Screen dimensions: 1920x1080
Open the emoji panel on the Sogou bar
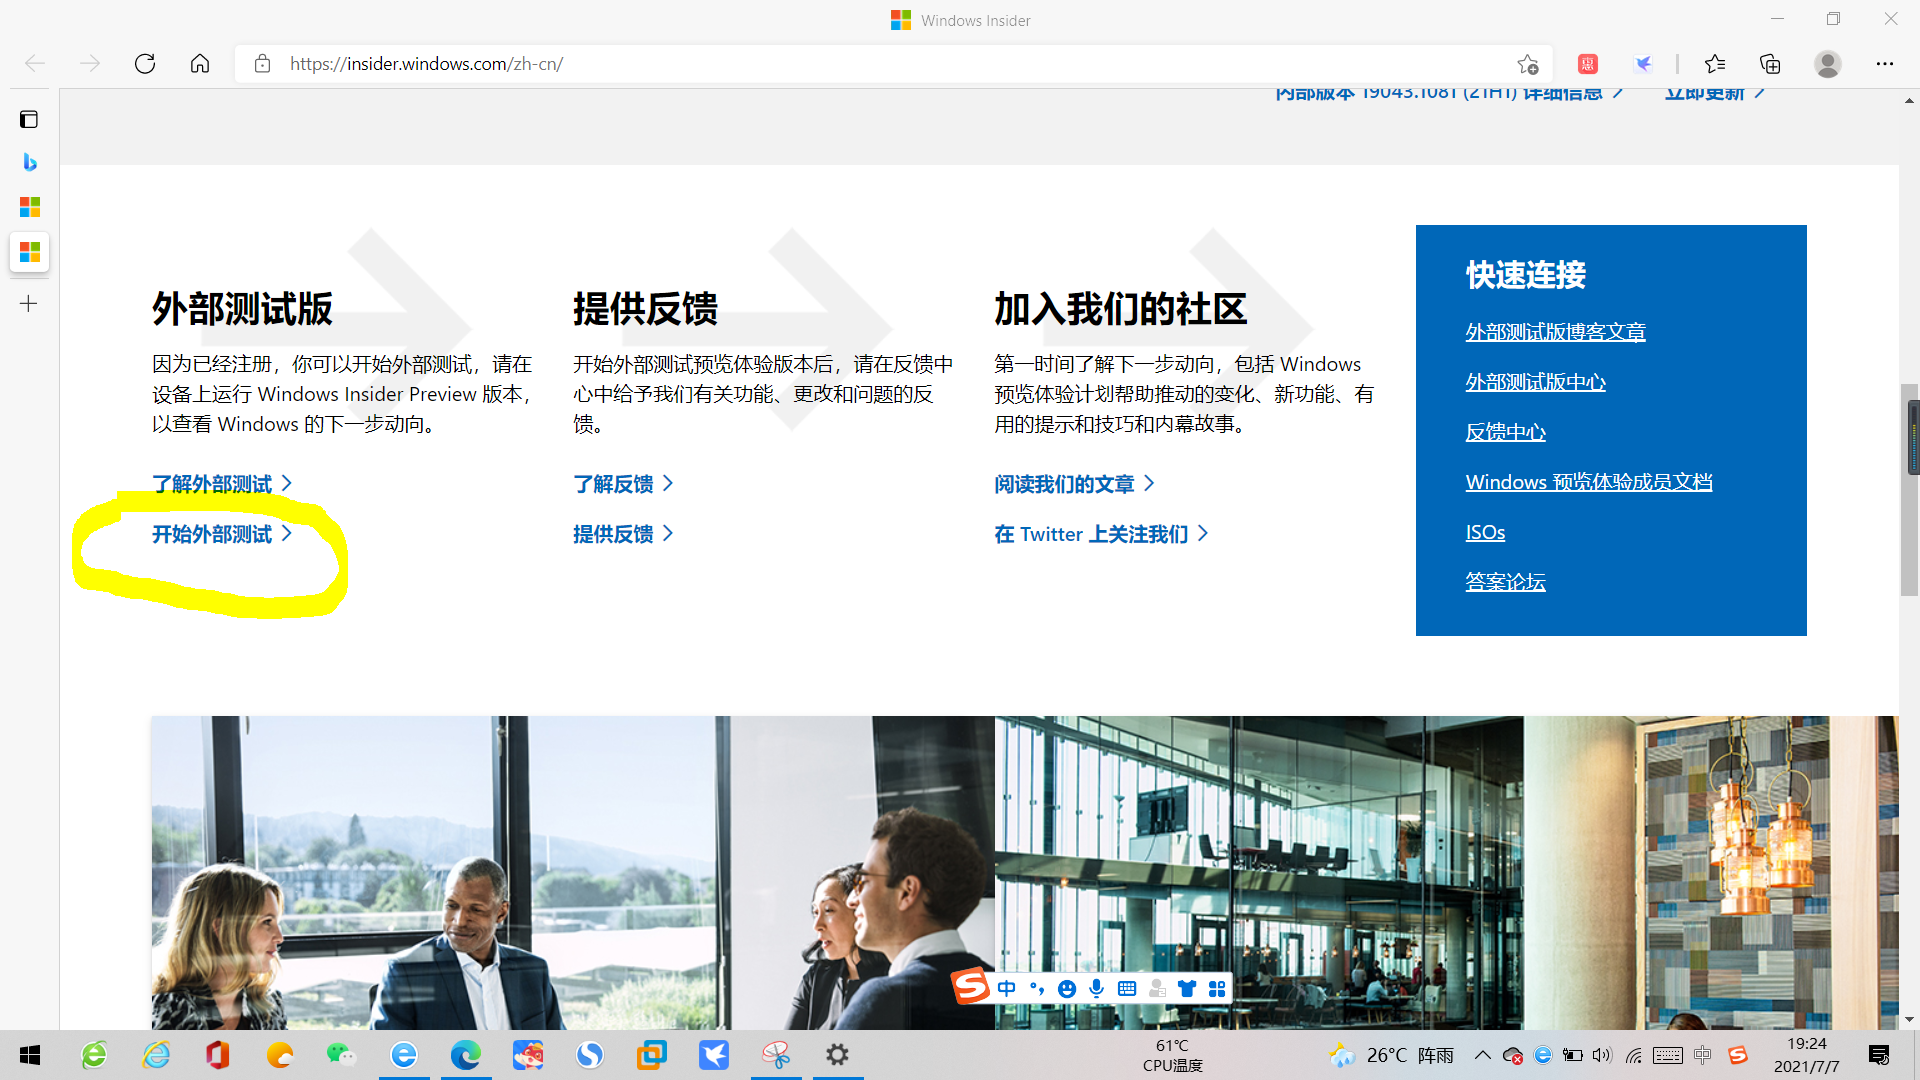coord(1067,988)
